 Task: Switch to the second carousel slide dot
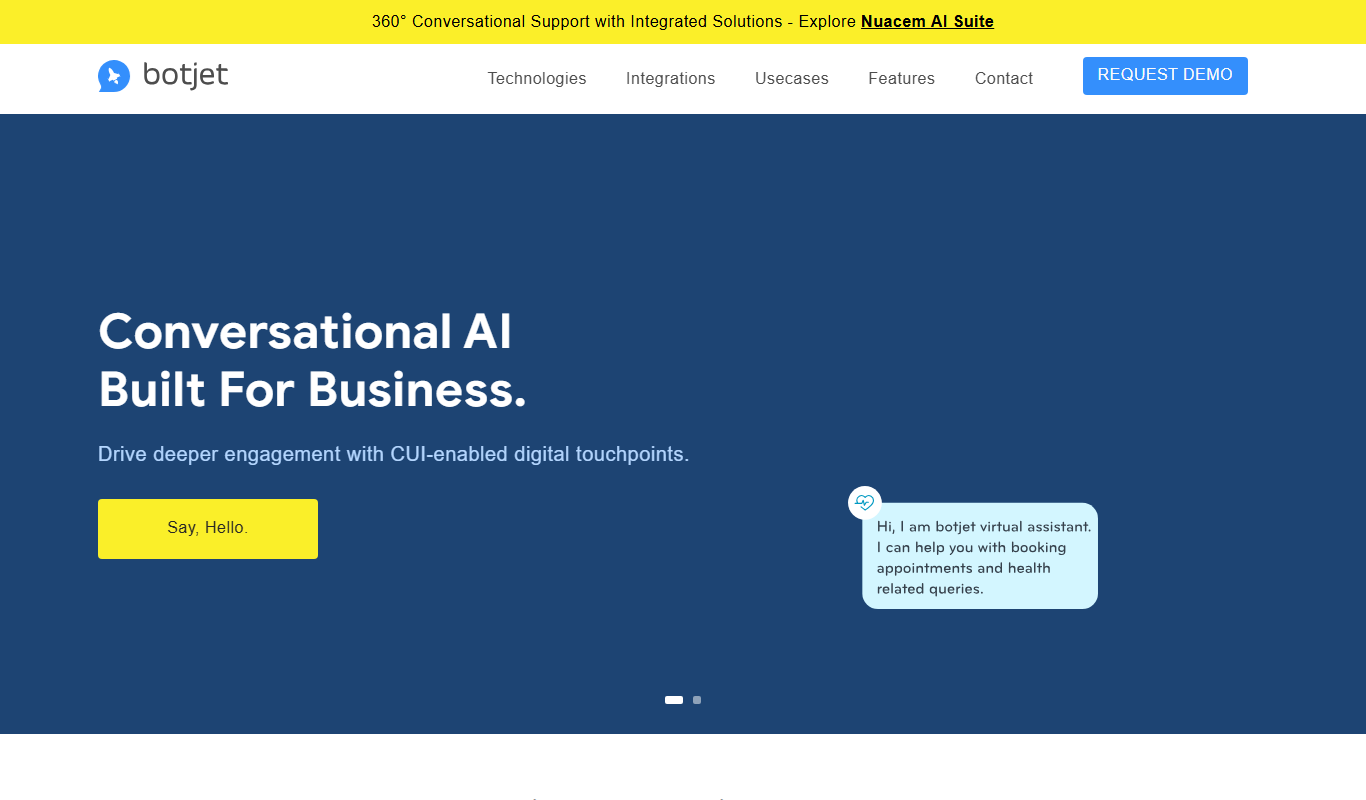697,700
